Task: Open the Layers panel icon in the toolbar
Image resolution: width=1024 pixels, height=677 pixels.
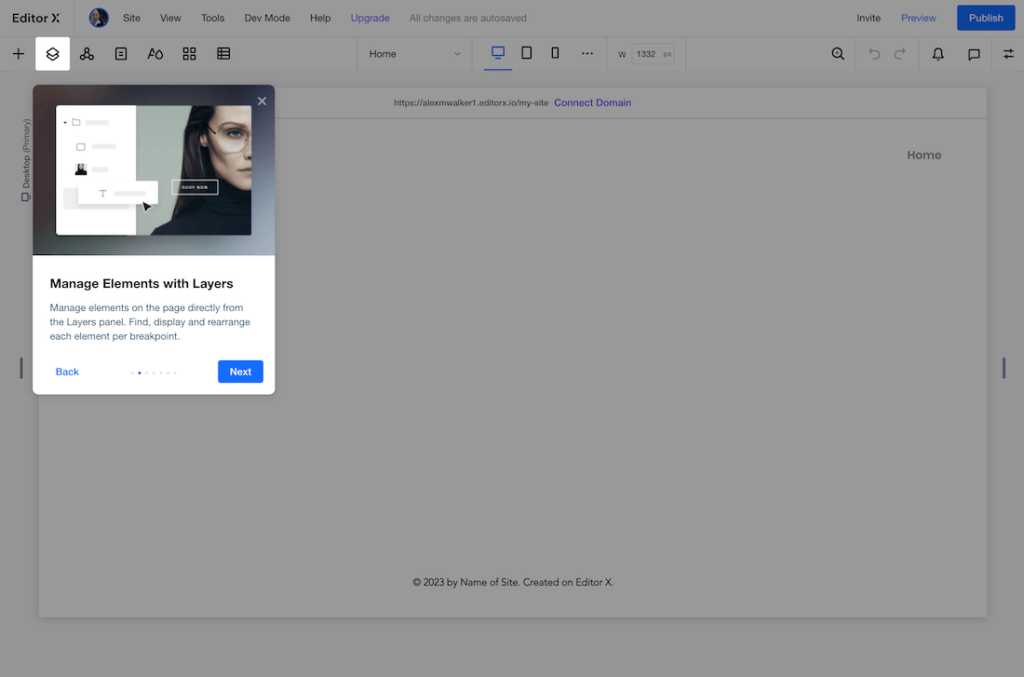Action: [x=52, y=54]
